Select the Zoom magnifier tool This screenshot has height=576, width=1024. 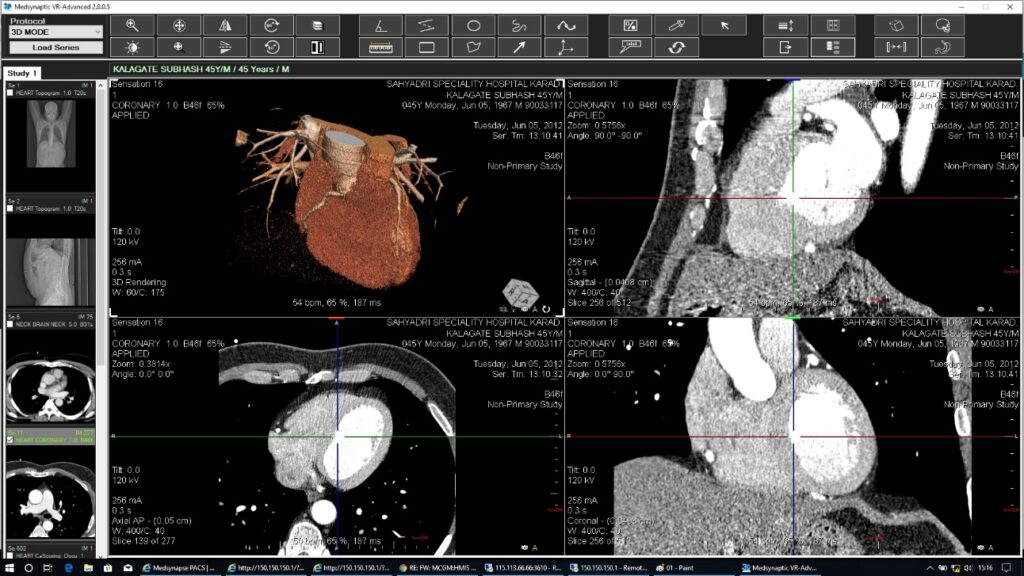pyautogui.click(x=132, y=26)
